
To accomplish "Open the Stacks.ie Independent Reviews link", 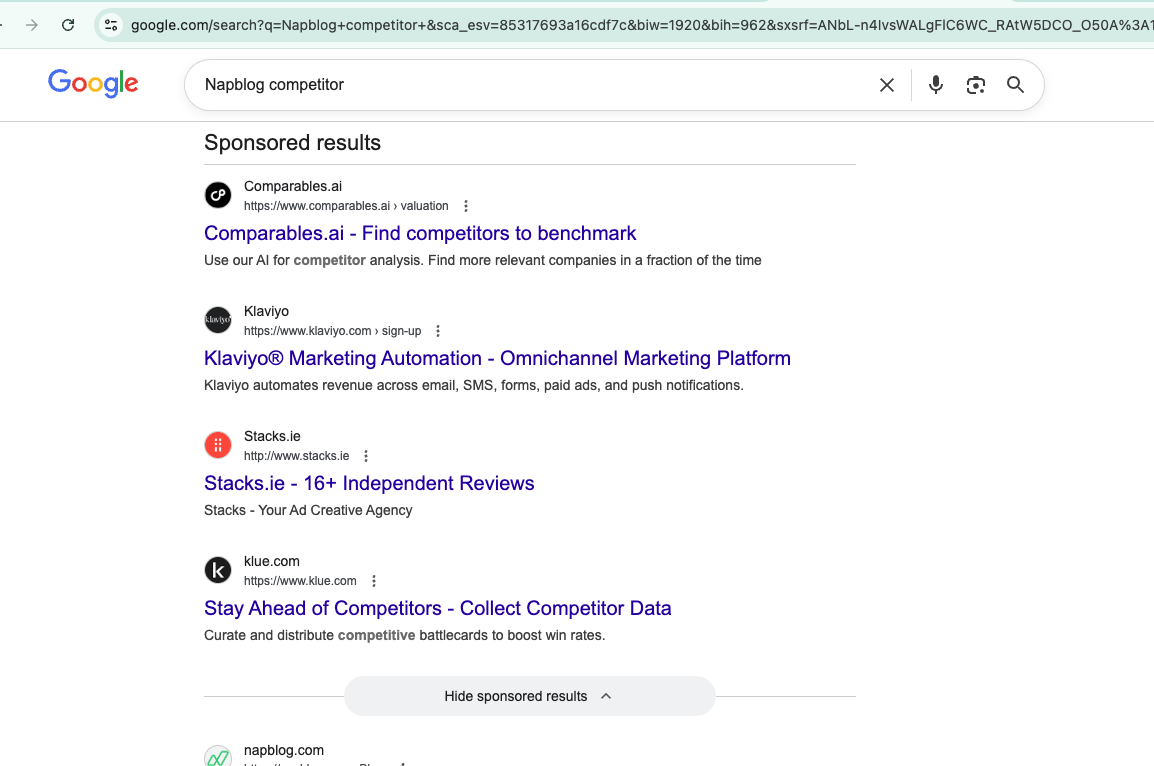I will click(369, 483).
